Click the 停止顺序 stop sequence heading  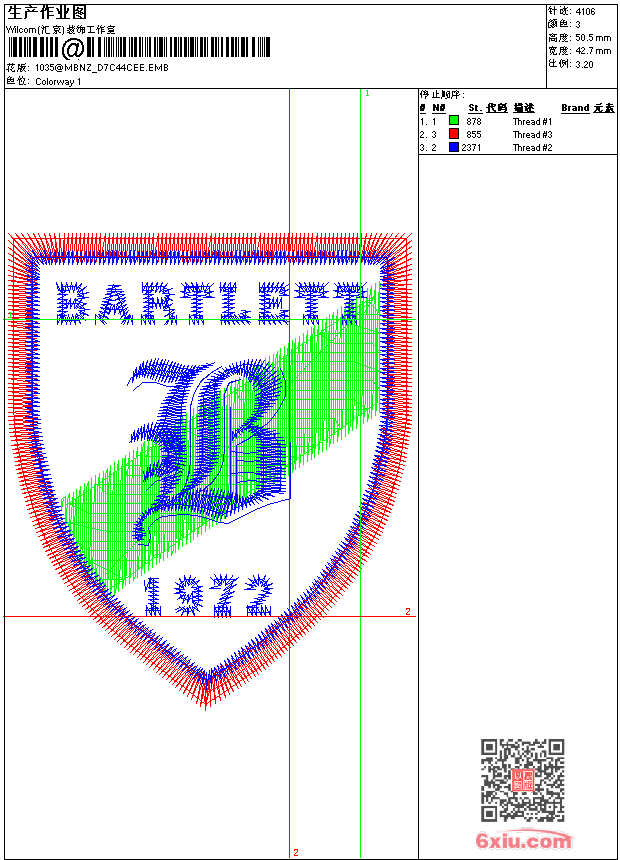coord(442,95)
